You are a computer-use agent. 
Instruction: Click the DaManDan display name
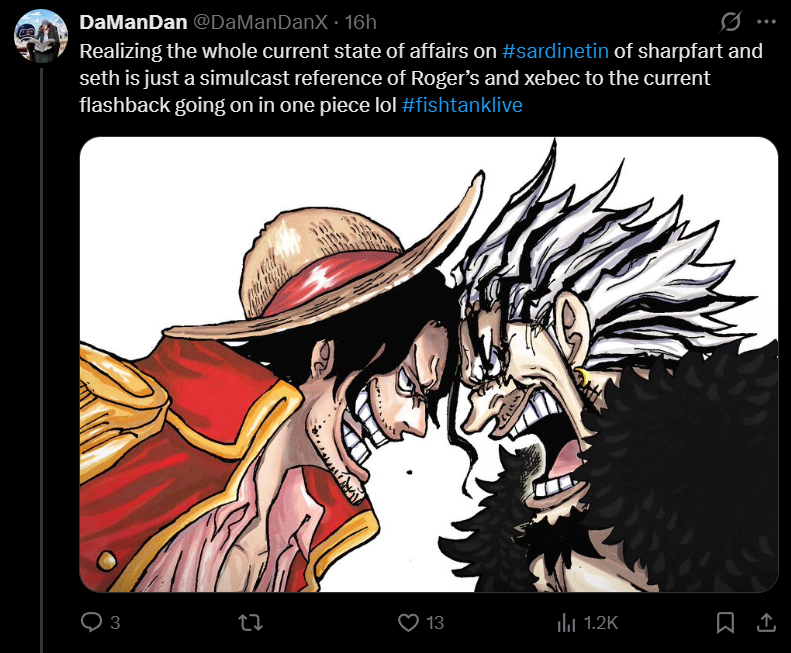(133, 22)
